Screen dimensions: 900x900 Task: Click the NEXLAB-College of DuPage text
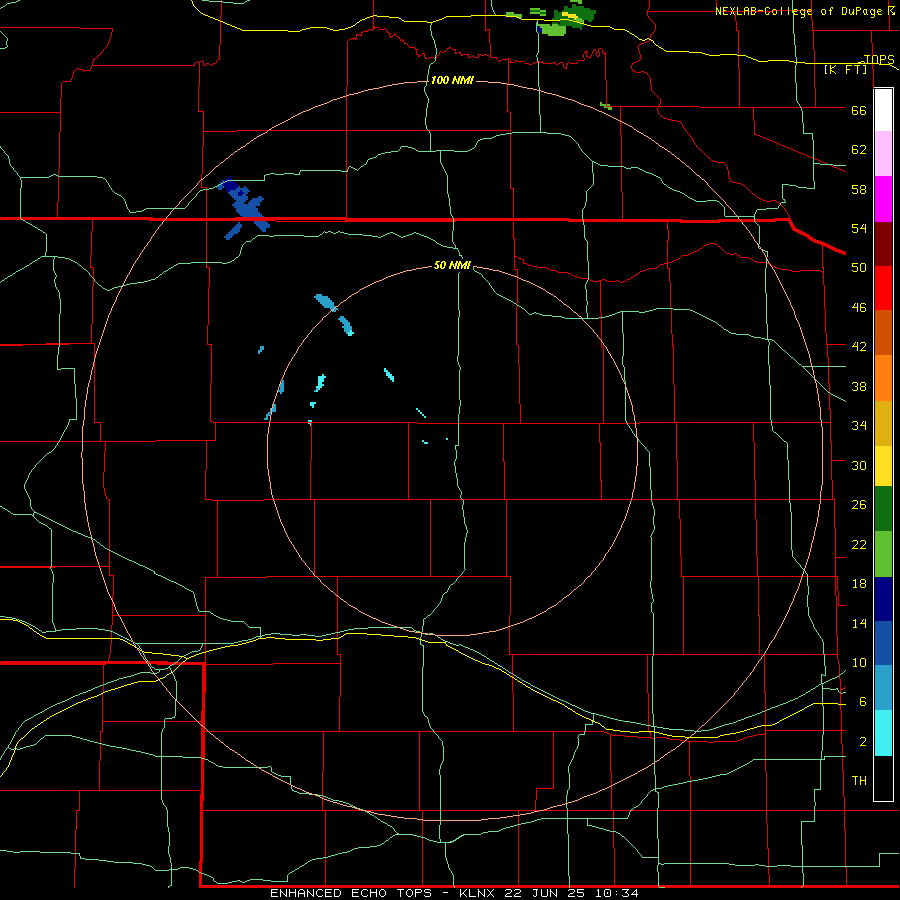(x=798, y=11)
